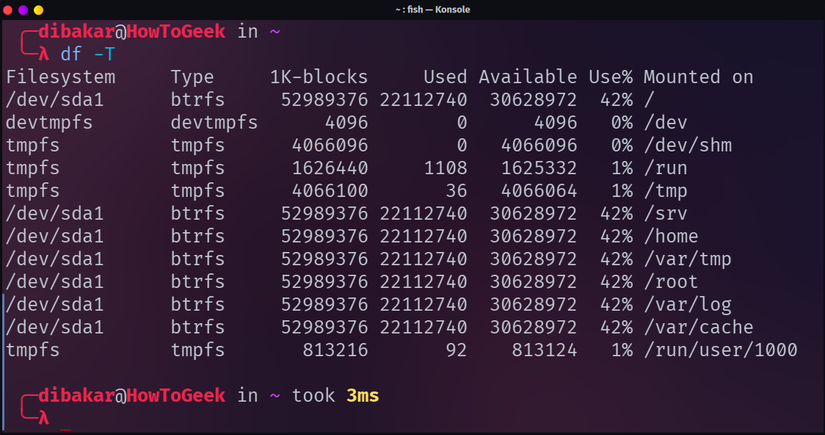Click the '1108' used value
Image resolution: width=825 pixels, height=435 pixels.
point(445,168)
